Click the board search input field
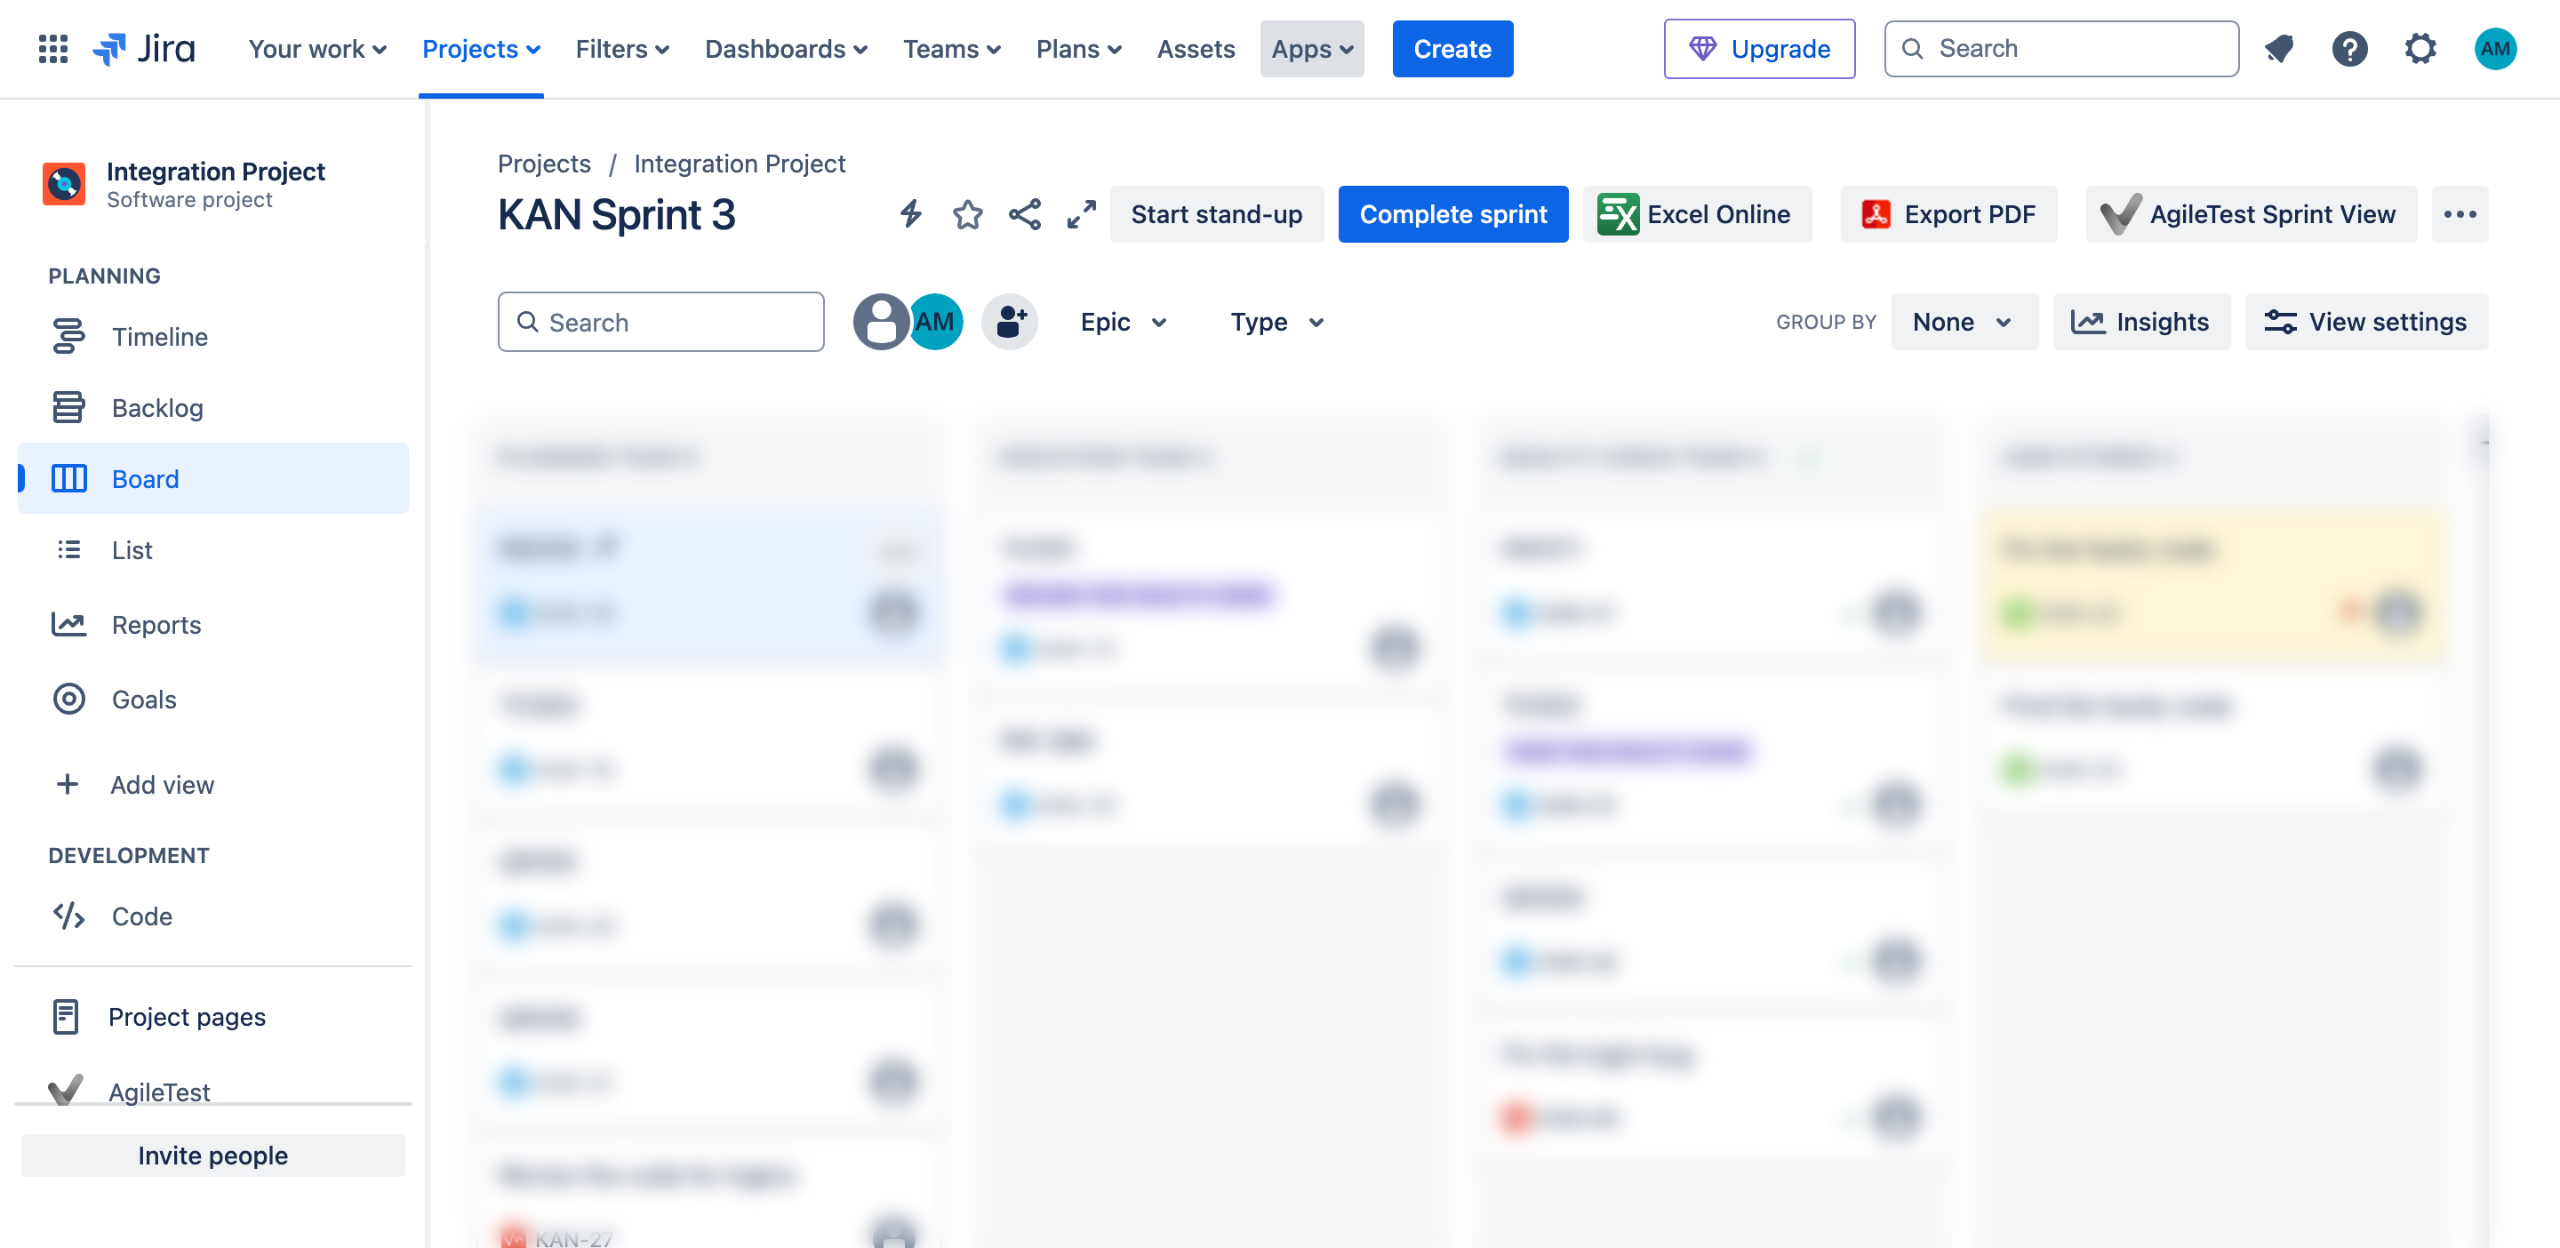 661,322
